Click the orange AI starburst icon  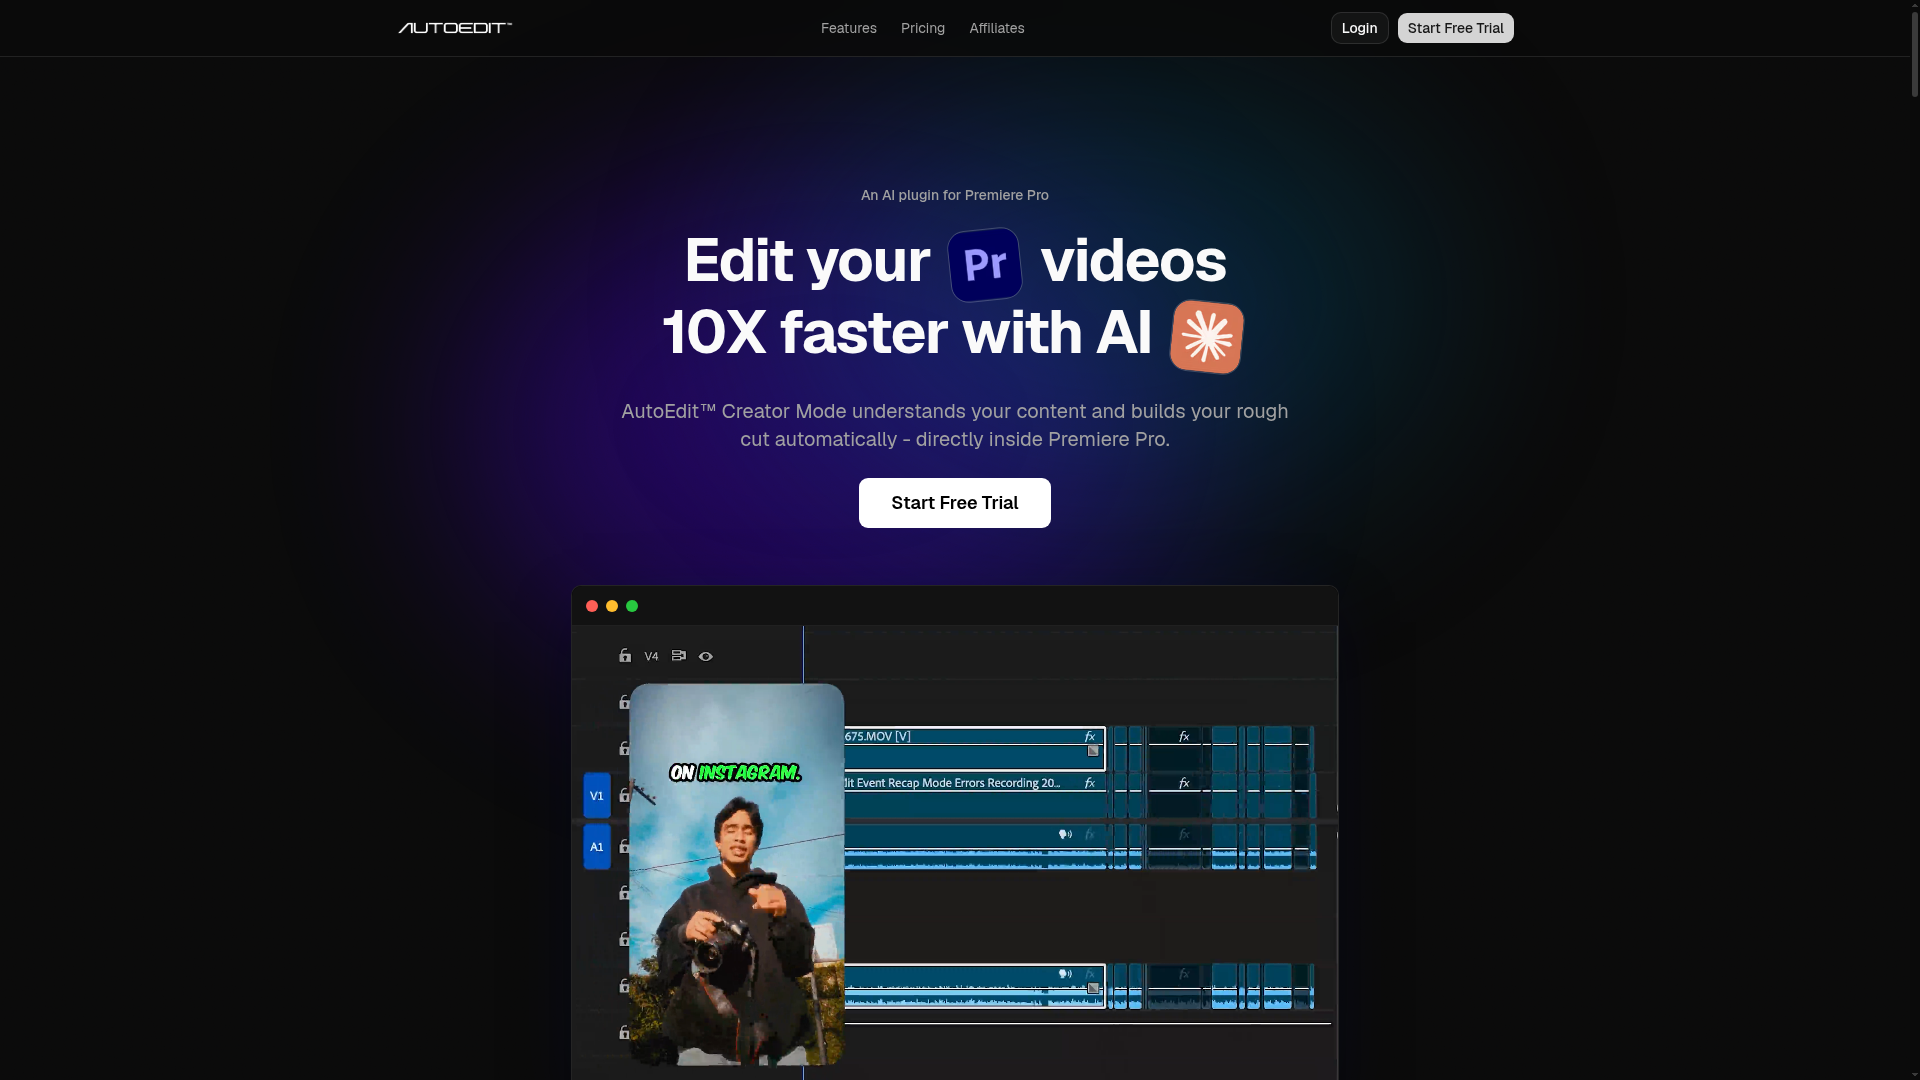point(1207,337)
